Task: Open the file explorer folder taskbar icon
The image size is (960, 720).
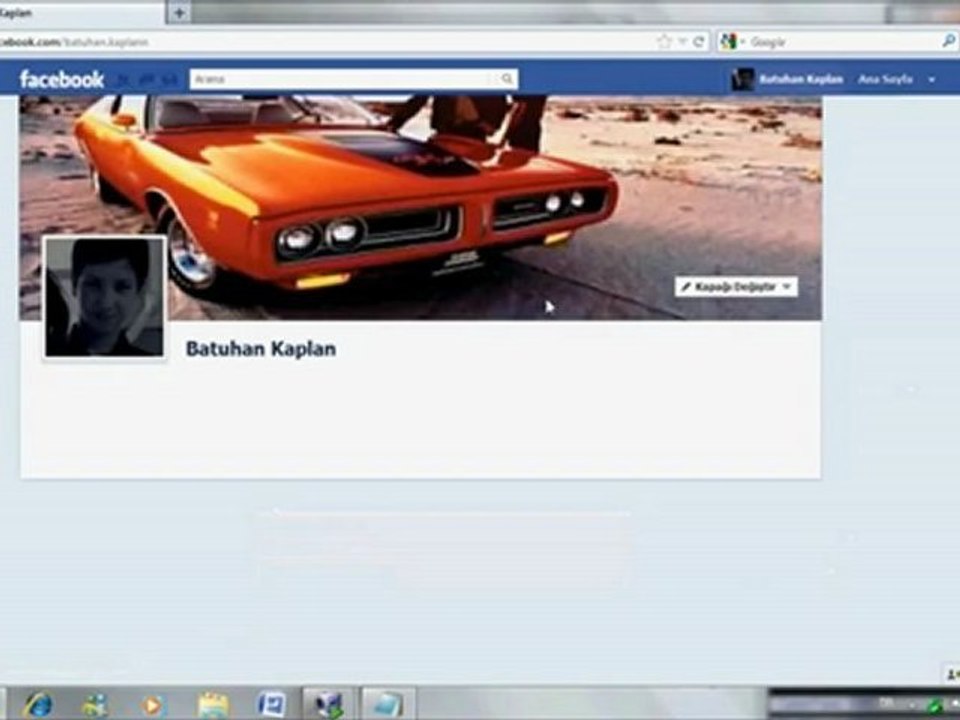Action: coord(212,705)
